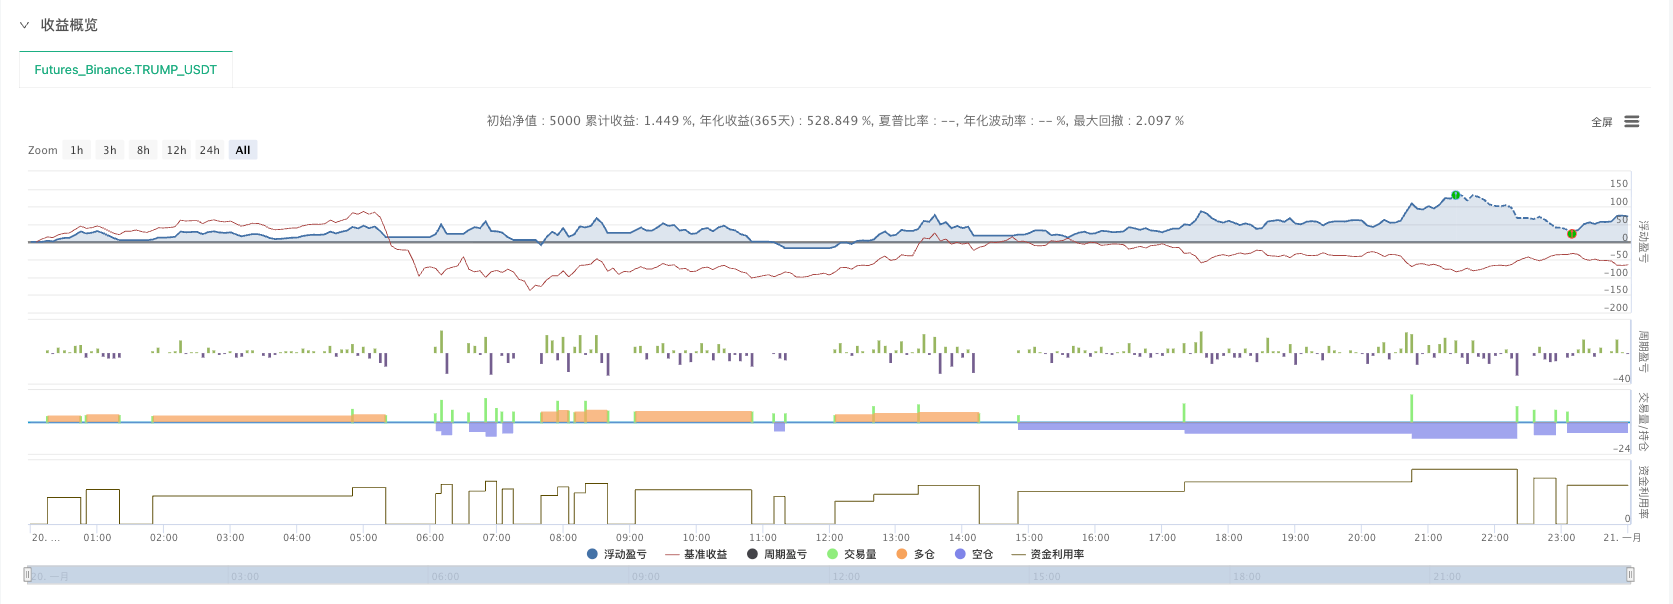The width and height of the screenshot is (1673, 604).
Task: Select the Futures_Binance.TRUMP_USDT tab
Action: pos(125,70)
